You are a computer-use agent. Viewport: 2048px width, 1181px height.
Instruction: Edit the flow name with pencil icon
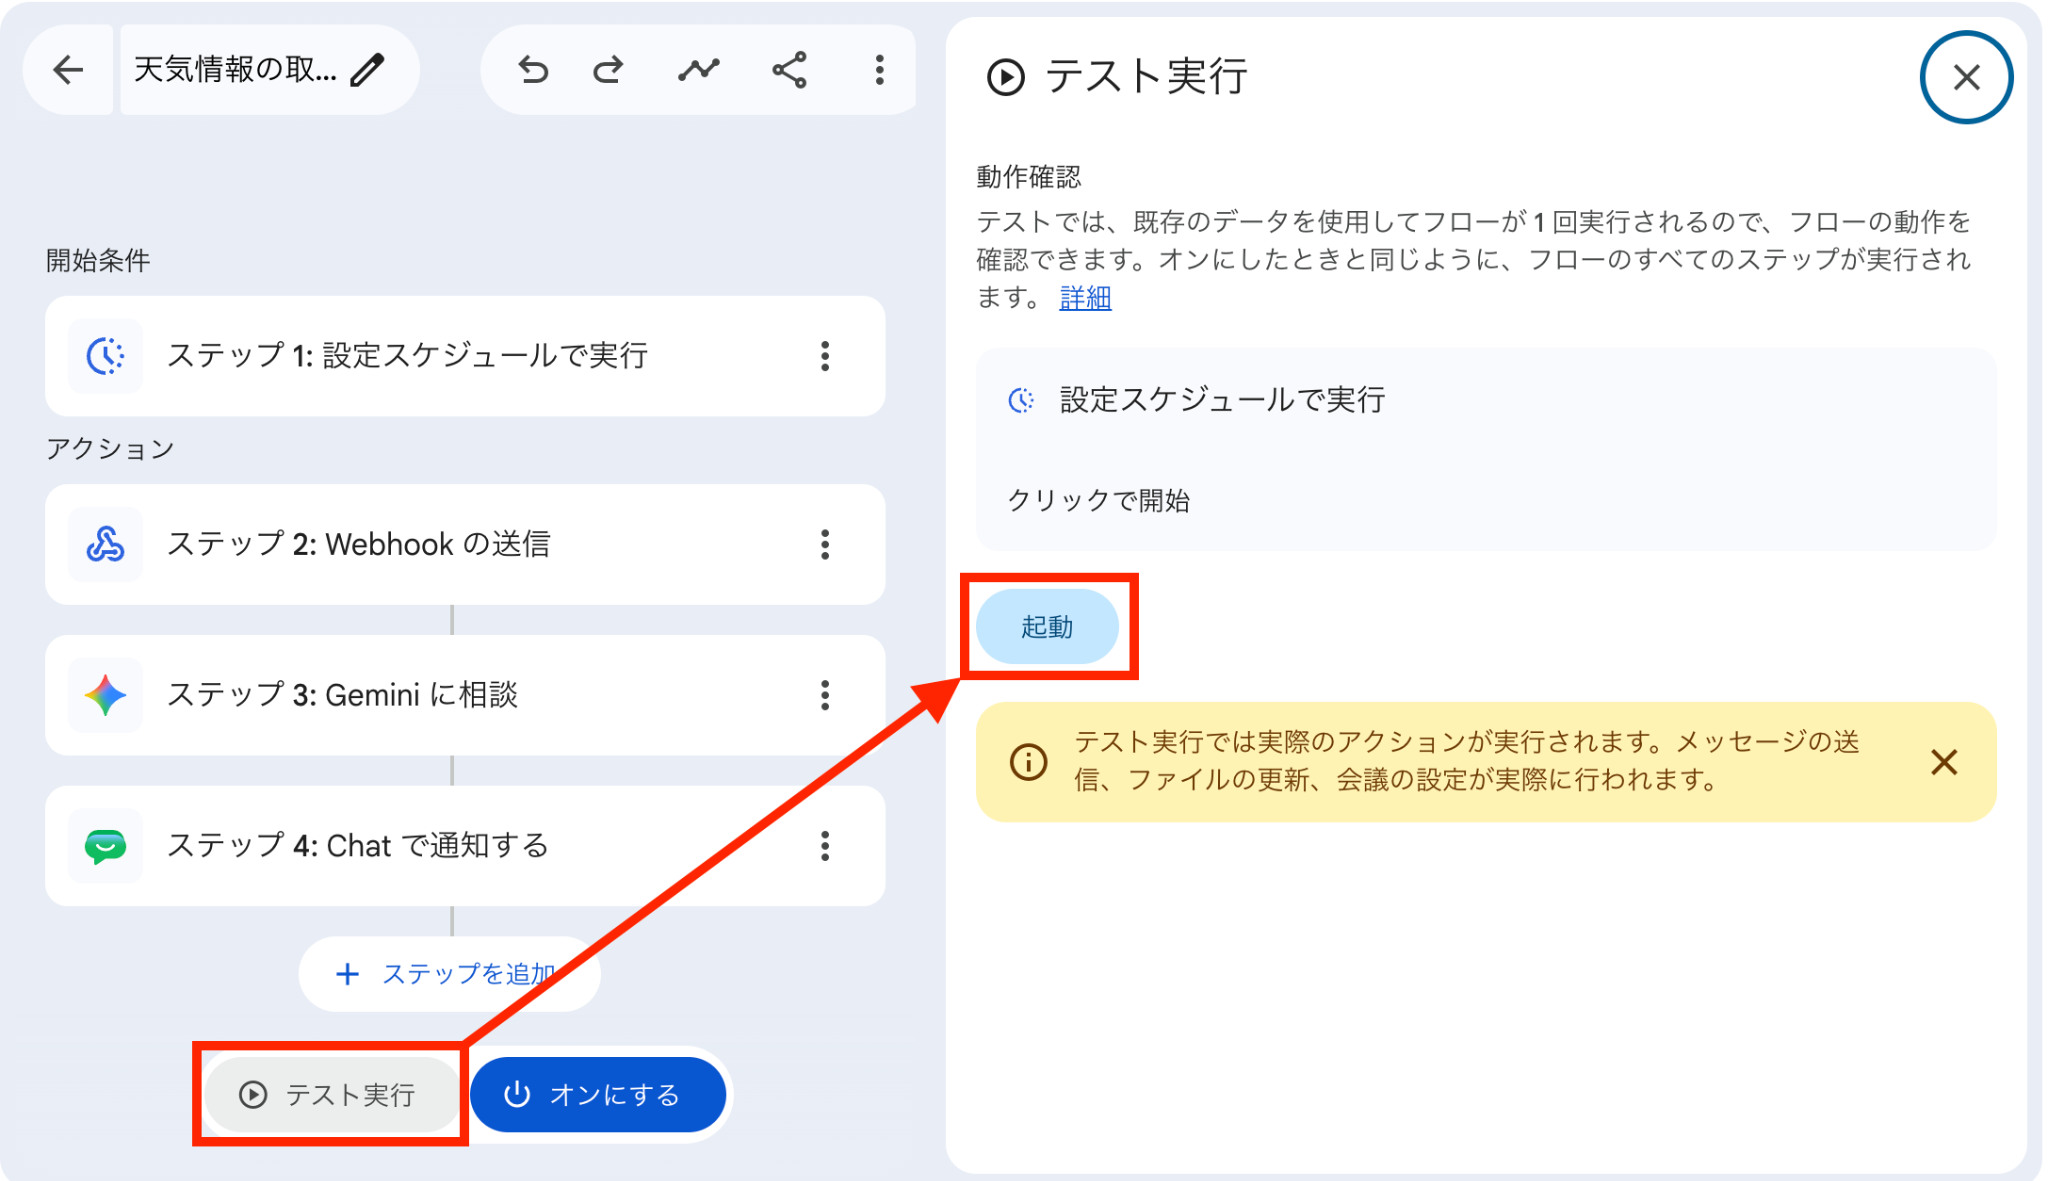coord(368,70)
